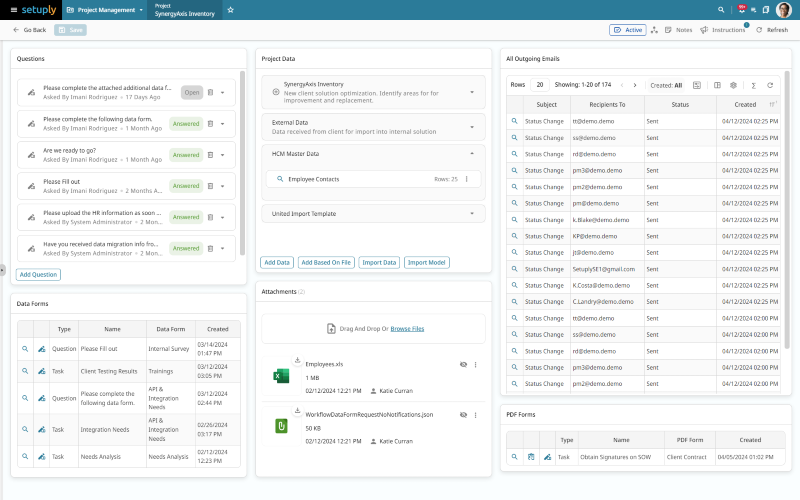Click the Questions panel scrollbar

click(242, 163)
